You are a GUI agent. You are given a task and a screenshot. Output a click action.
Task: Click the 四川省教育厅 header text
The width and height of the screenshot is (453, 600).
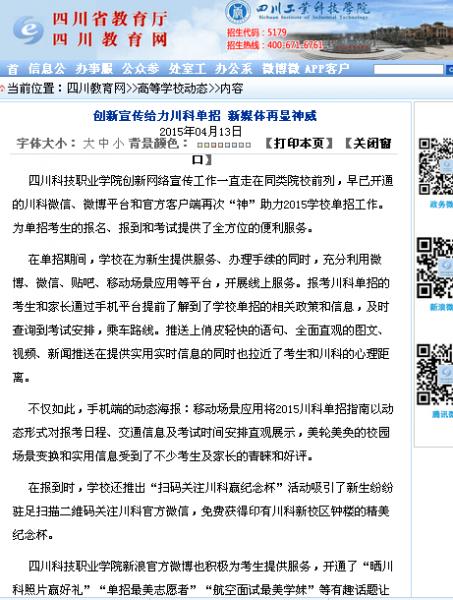[x=110, y=20]
